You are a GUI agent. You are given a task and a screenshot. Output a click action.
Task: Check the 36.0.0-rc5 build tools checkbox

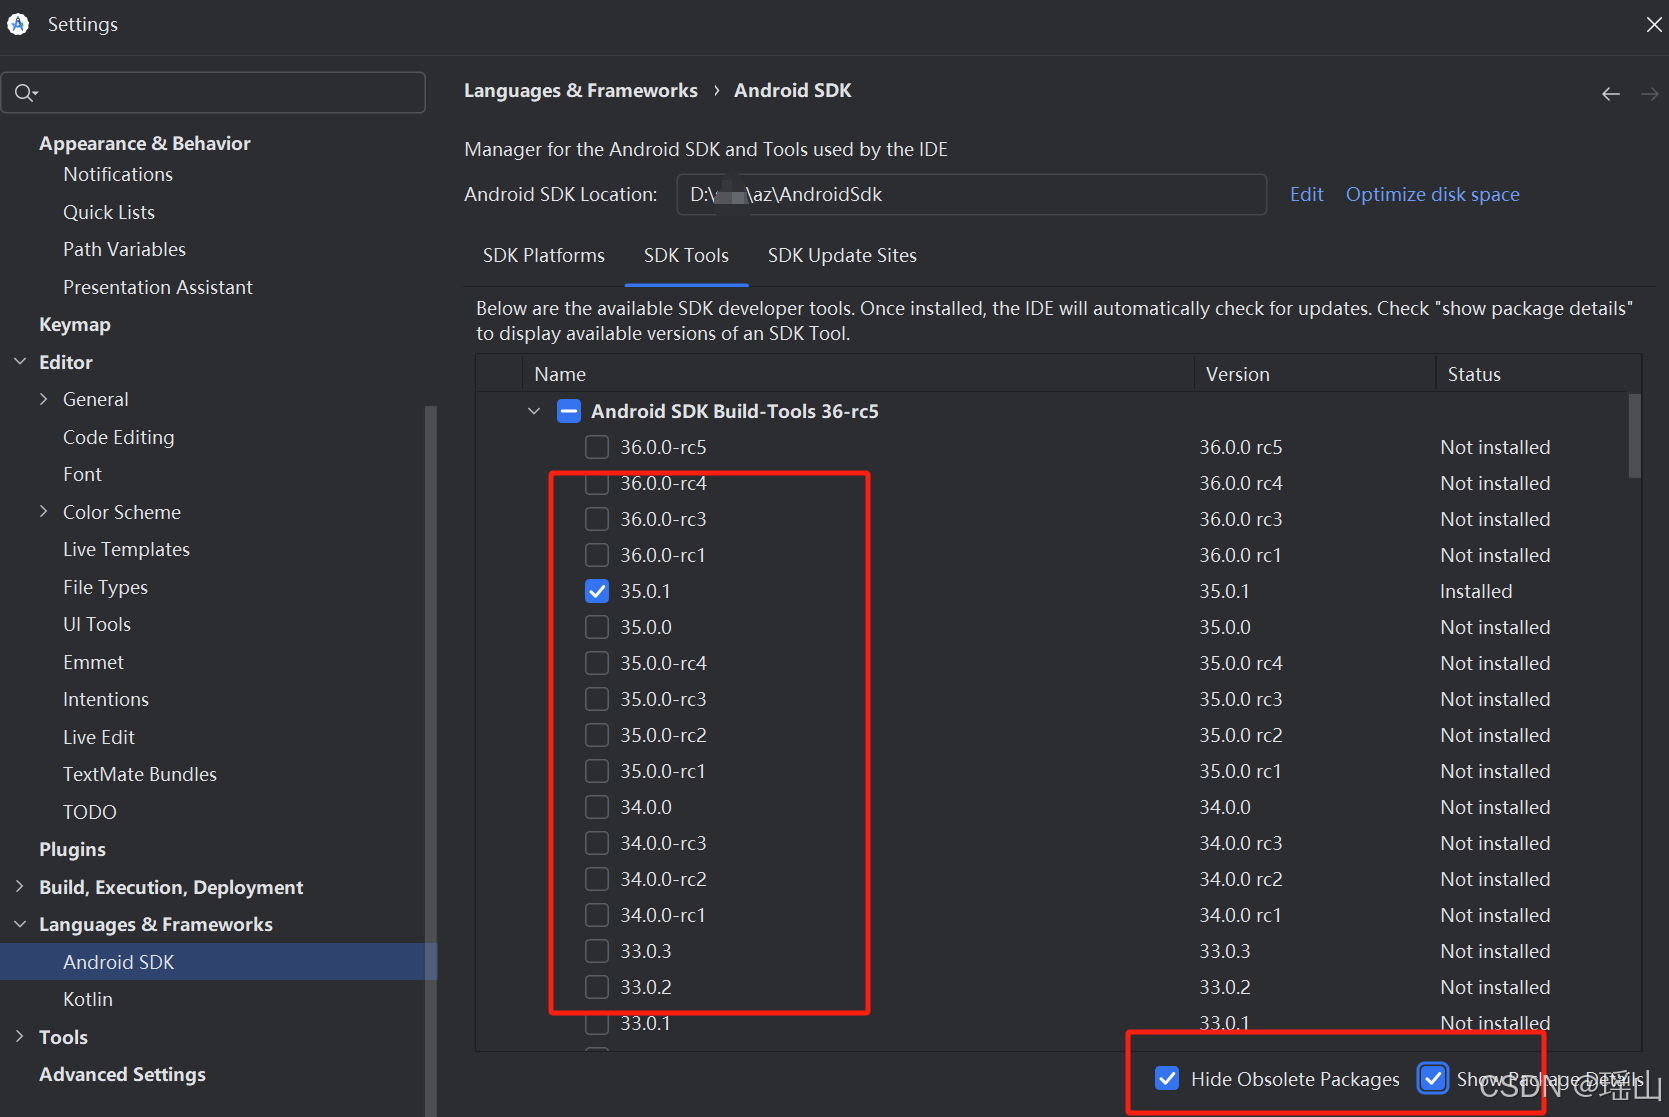click(597, 447)
